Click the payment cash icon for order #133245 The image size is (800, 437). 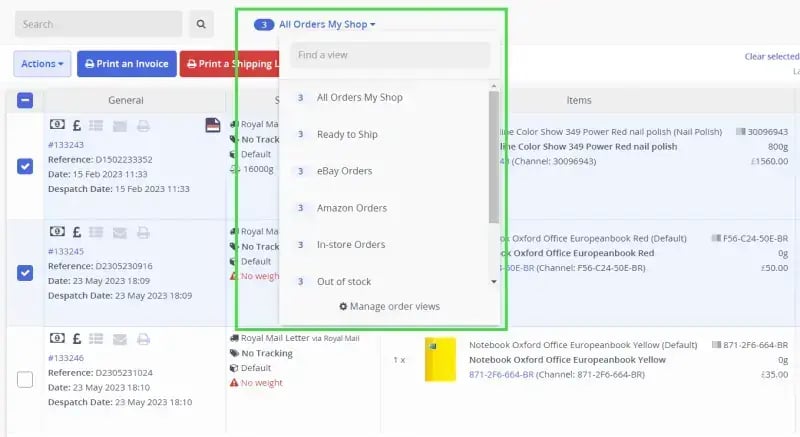[x=57, y=232]
